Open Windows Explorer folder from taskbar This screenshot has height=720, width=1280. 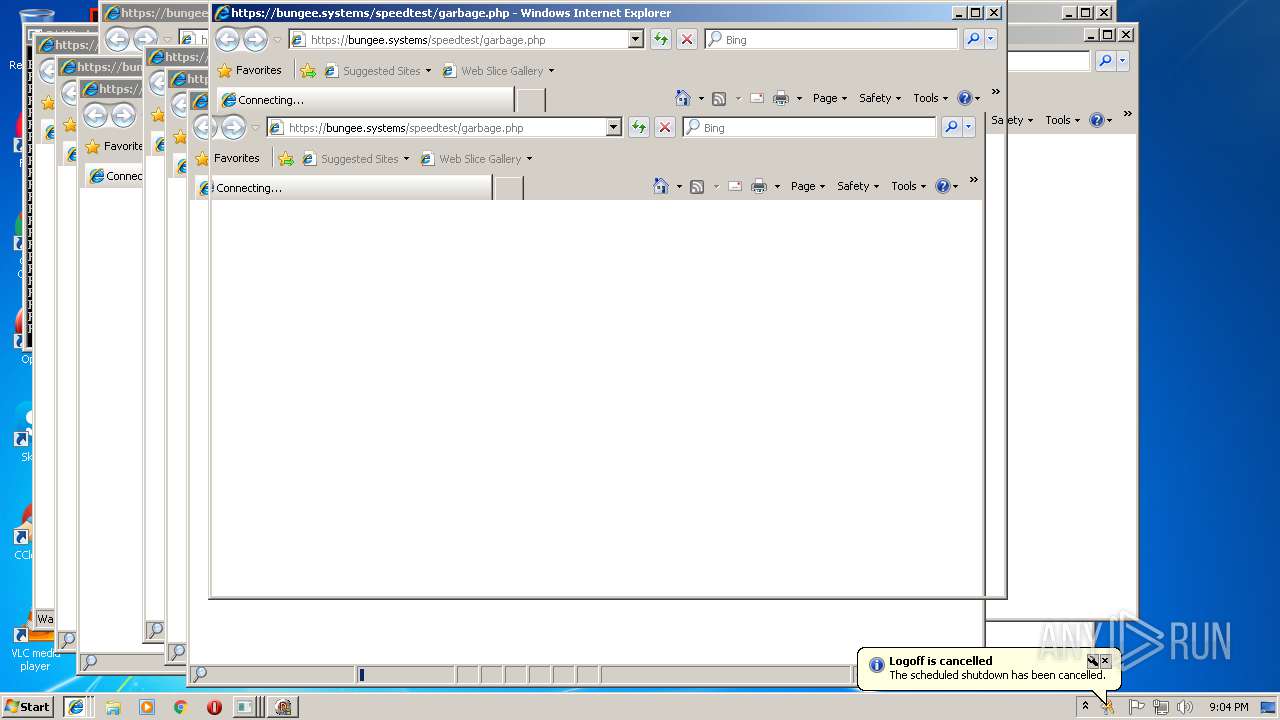click(x=113, y=706)
